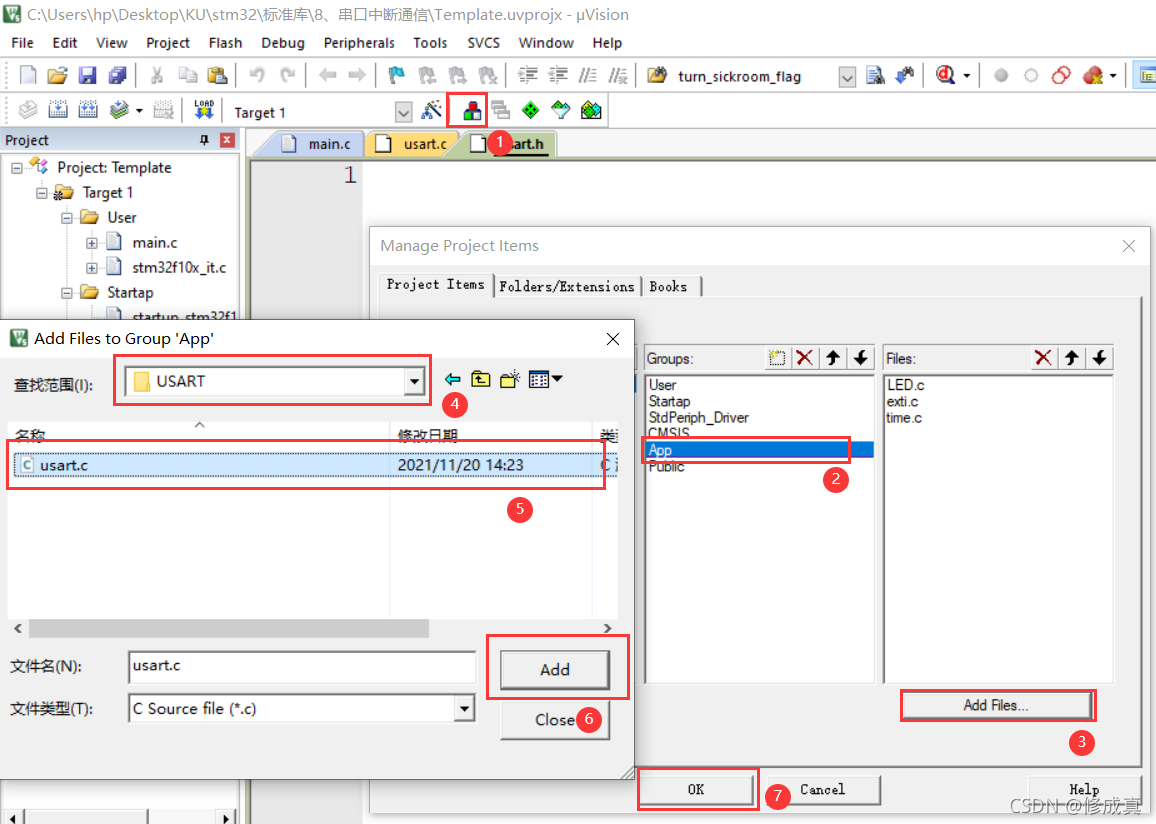Select exti.c in the Files list
1156x824 pixels.
902,401
